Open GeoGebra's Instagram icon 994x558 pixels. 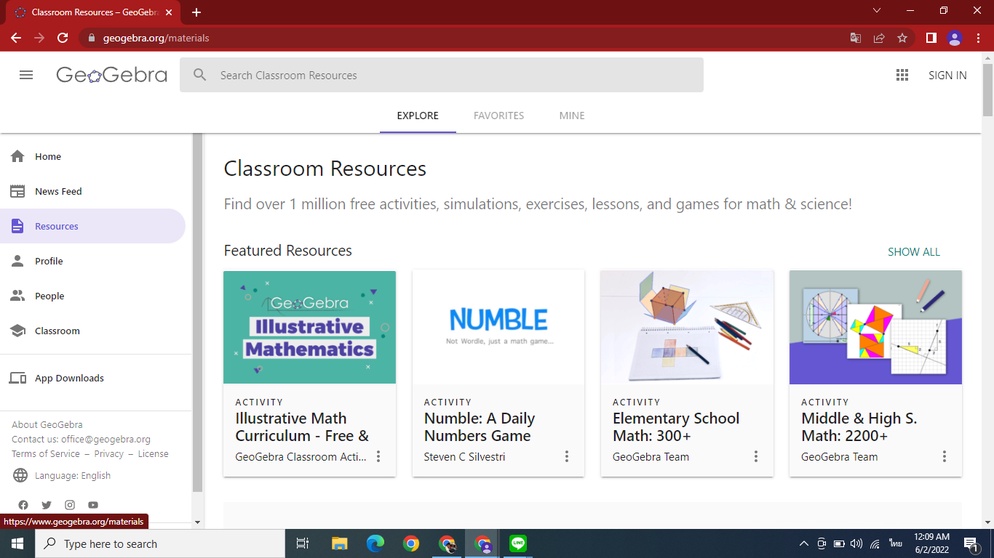(70, 505)
